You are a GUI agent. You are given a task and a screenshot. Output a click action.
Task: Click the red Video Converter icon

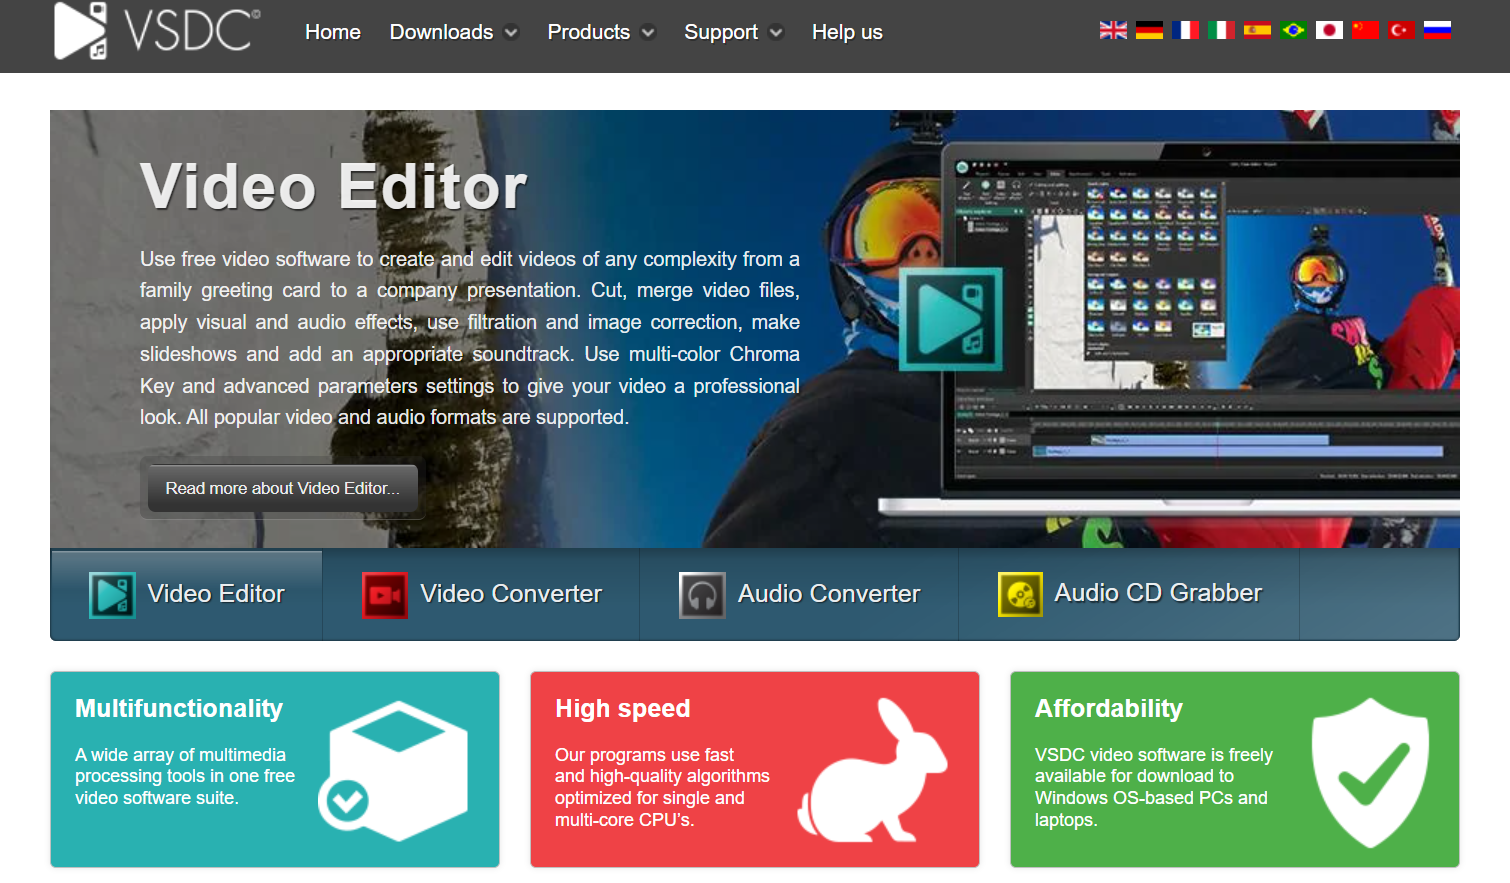[385, 595]
